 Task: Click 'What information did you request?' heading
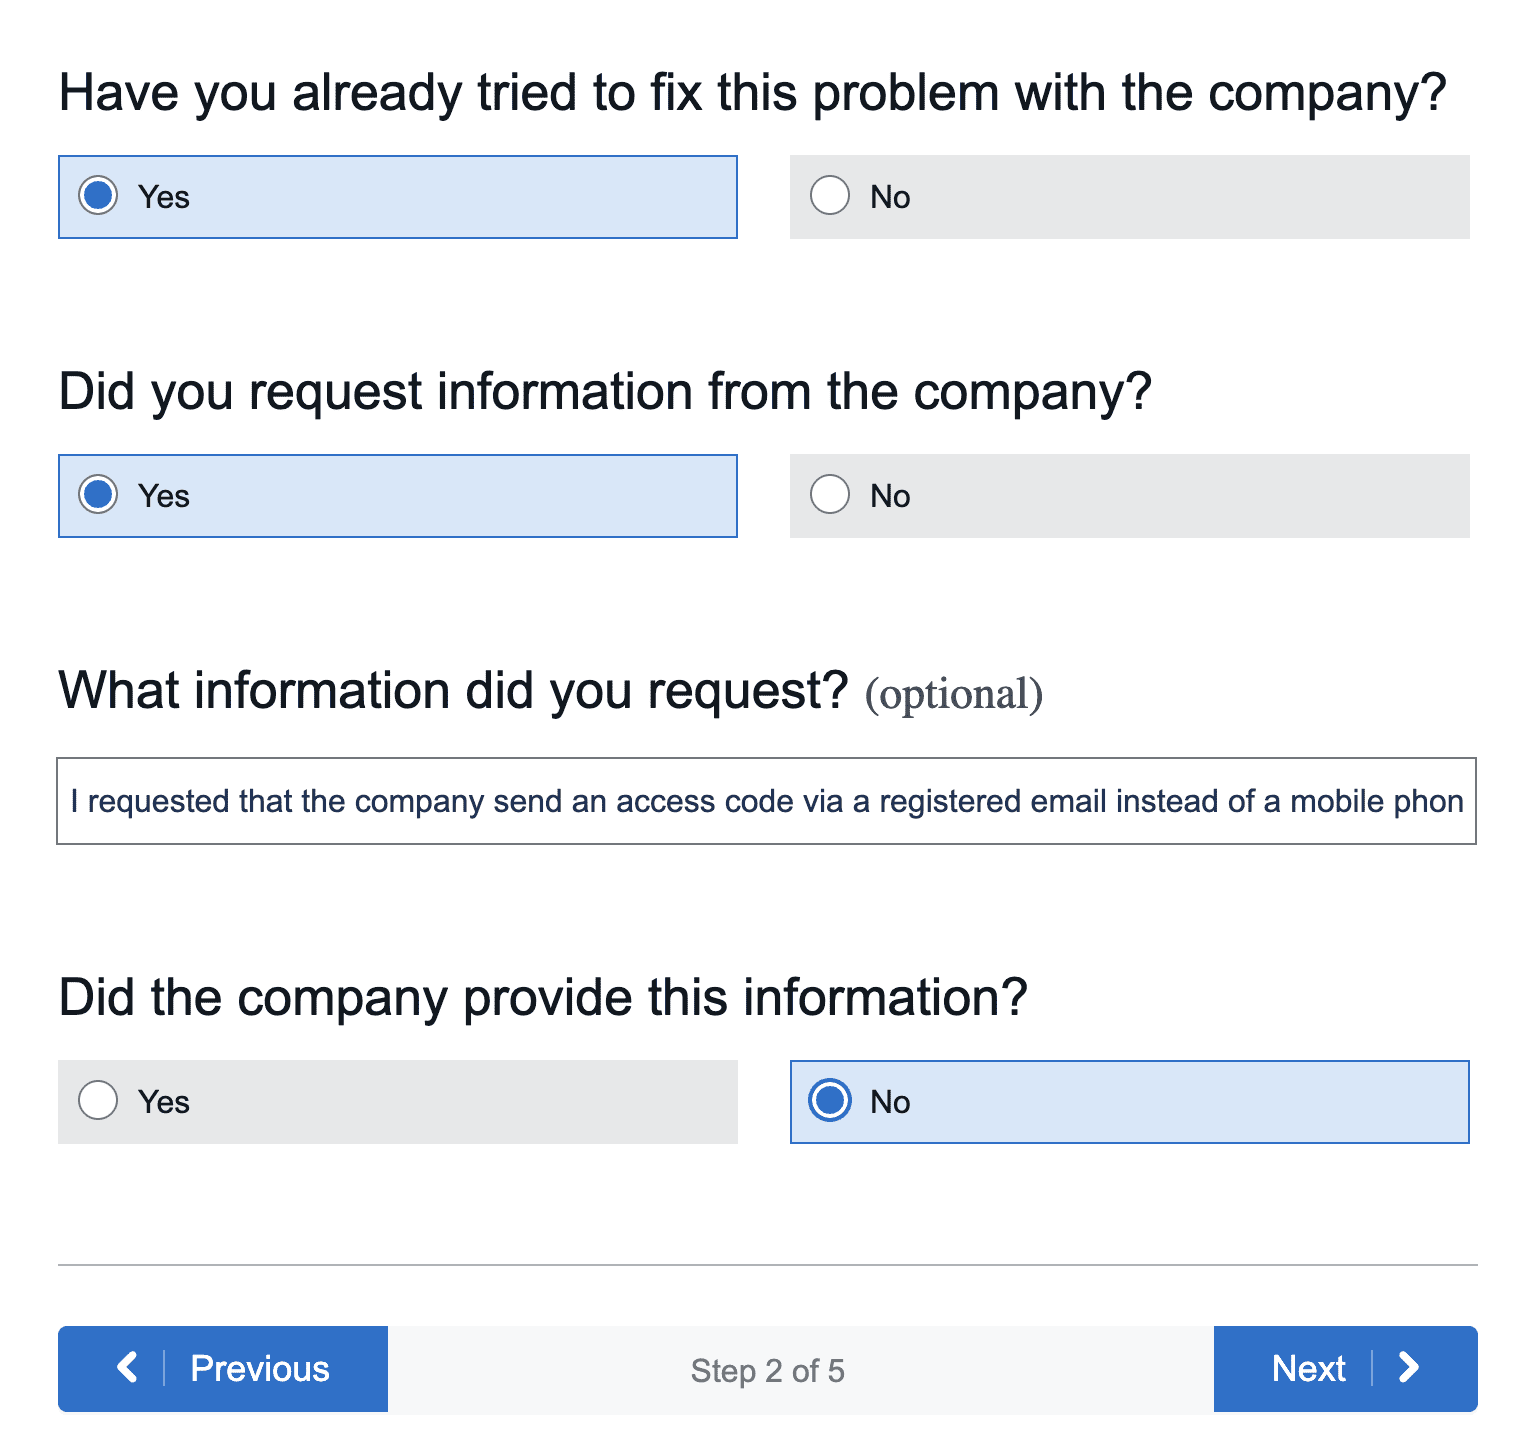click(x=453, y=691)
